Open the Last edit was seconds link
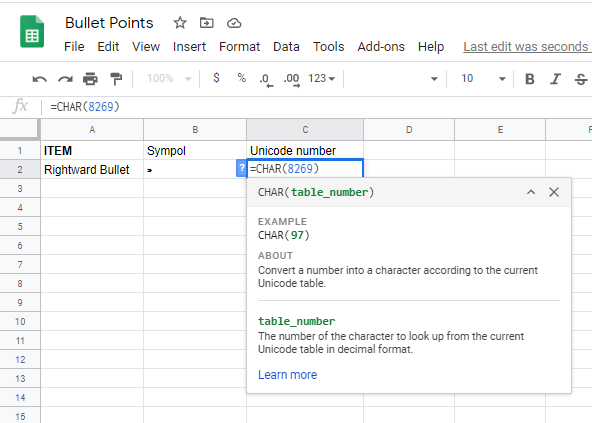592x423 pixels. click(527, 46)
